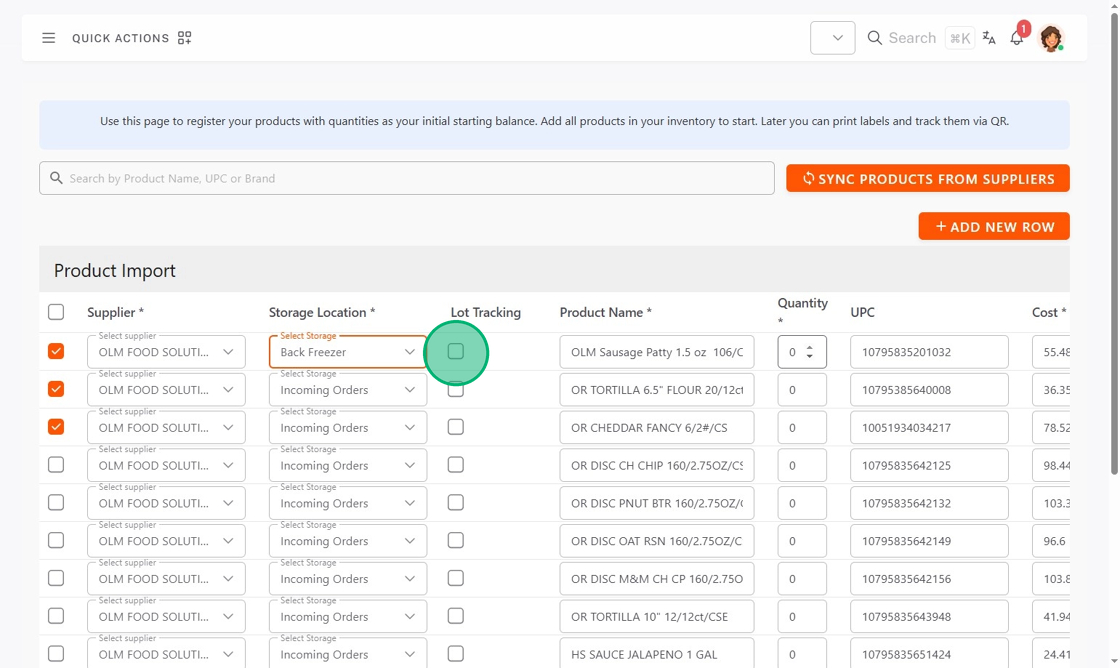Viewport: 1120px width, 668px height.
Task: Enable Lot Tracking for OR DISC OAT RSN
Action: (456, 541)
